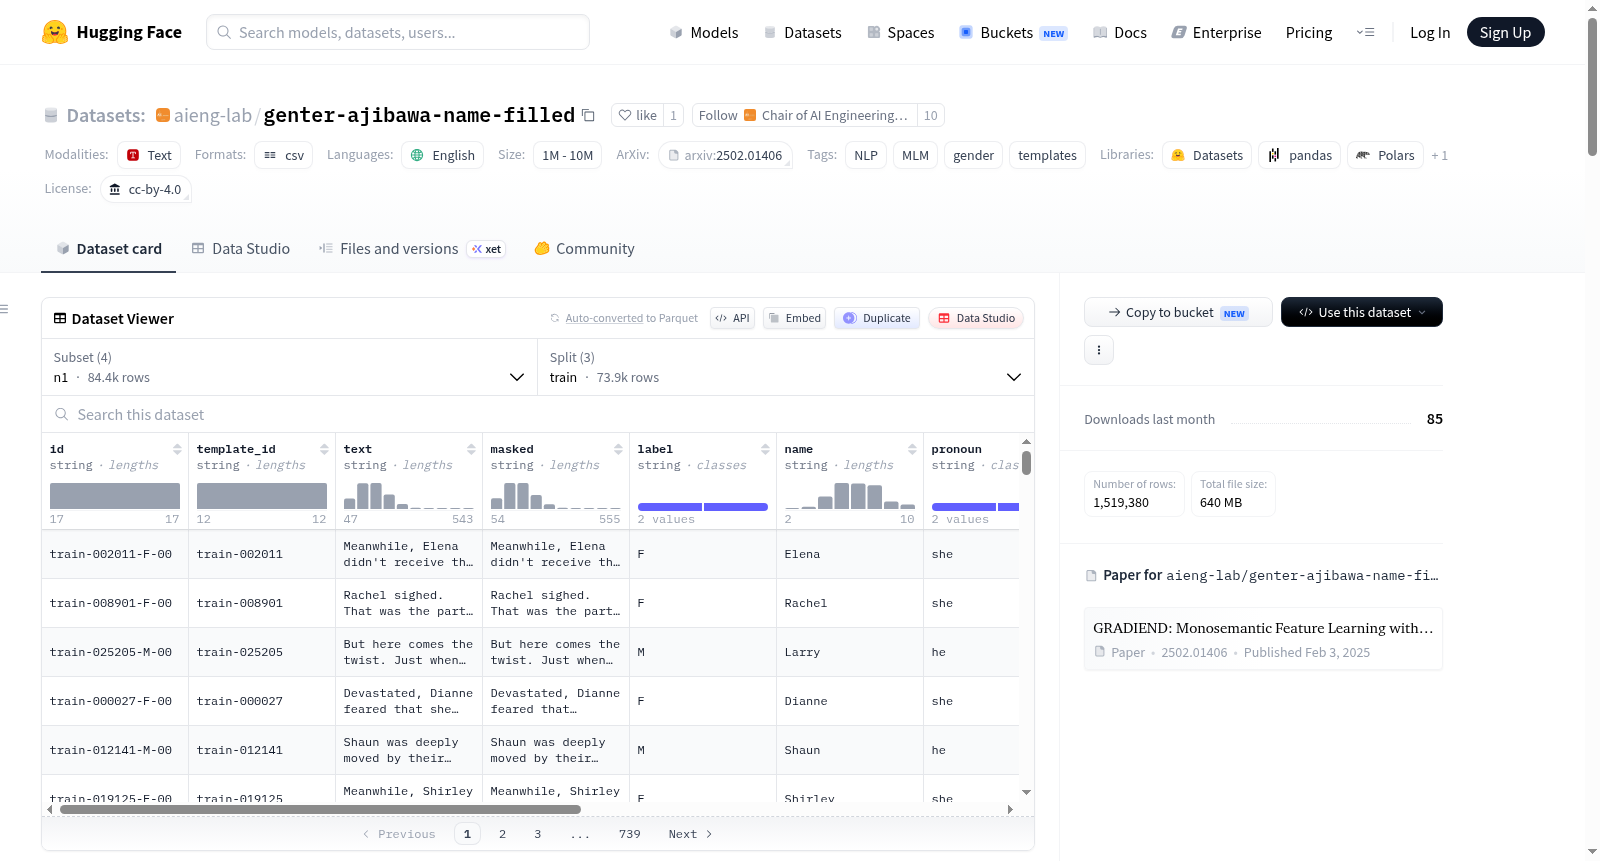Select the csv format tag
The width and height of the screenshot is (1600, 861).
284,155
